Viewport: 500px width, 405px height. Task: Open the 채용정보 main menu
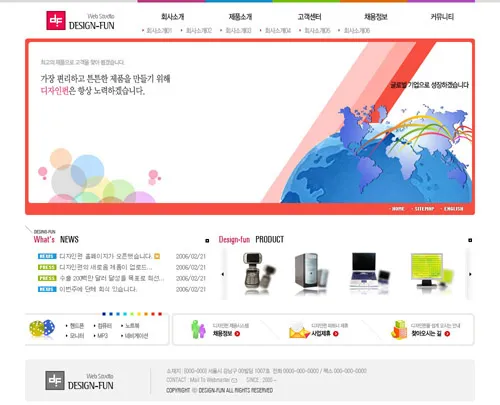pyautogui.click(x=376, y=17)
